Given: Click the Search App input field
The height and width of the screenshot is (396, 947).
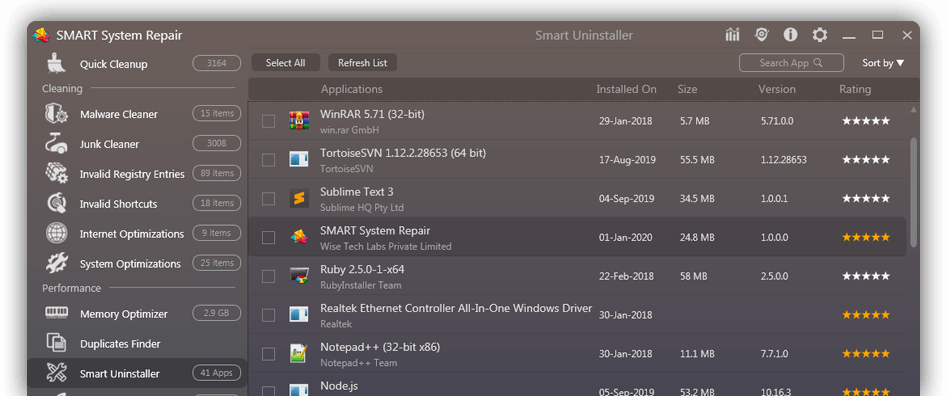Looking at the screenshot, I should coord(791,63).
